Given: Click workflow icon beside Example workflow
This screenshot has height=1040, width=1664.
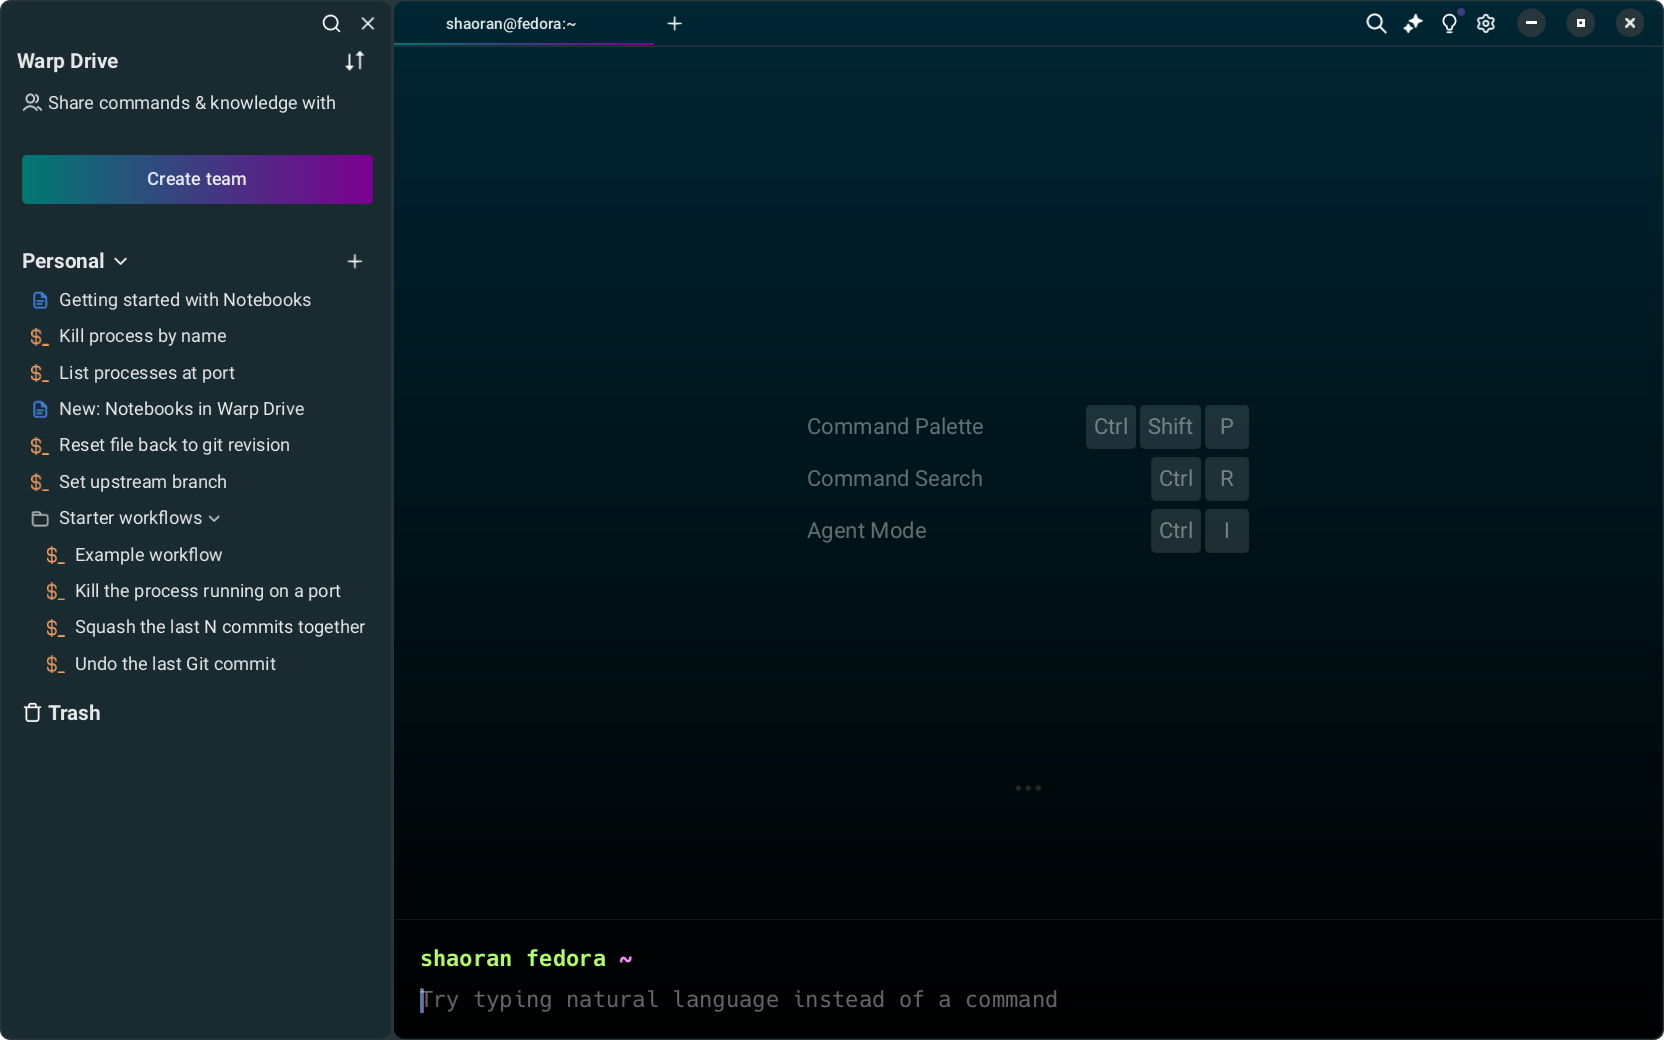Looking at the screenshot, I should pos(55,555).
